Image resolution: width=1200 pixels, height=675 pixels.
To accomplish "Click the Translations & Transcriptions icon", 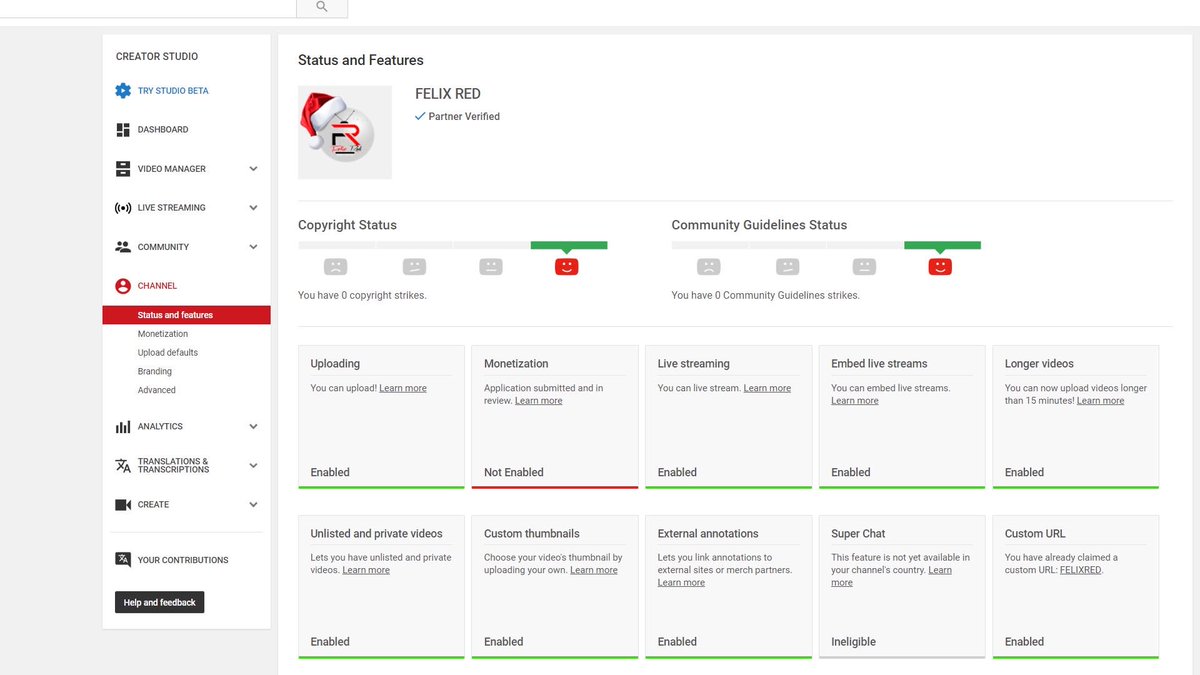I will point(123,466).
